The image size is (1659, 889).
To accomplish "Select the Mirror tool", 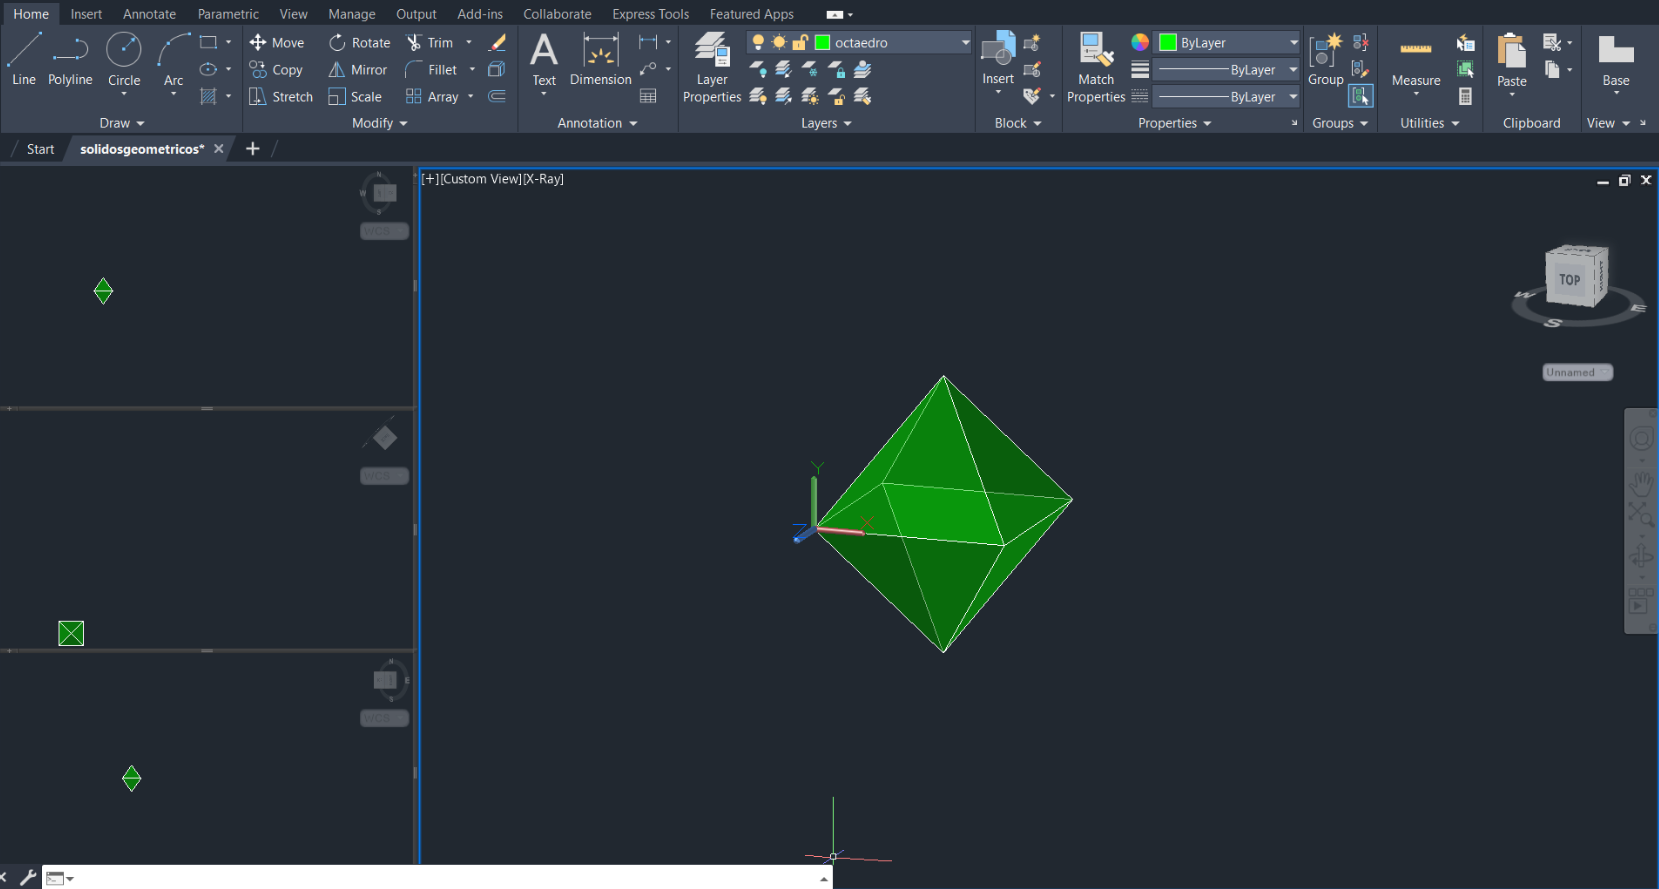I will click(357, 69).
